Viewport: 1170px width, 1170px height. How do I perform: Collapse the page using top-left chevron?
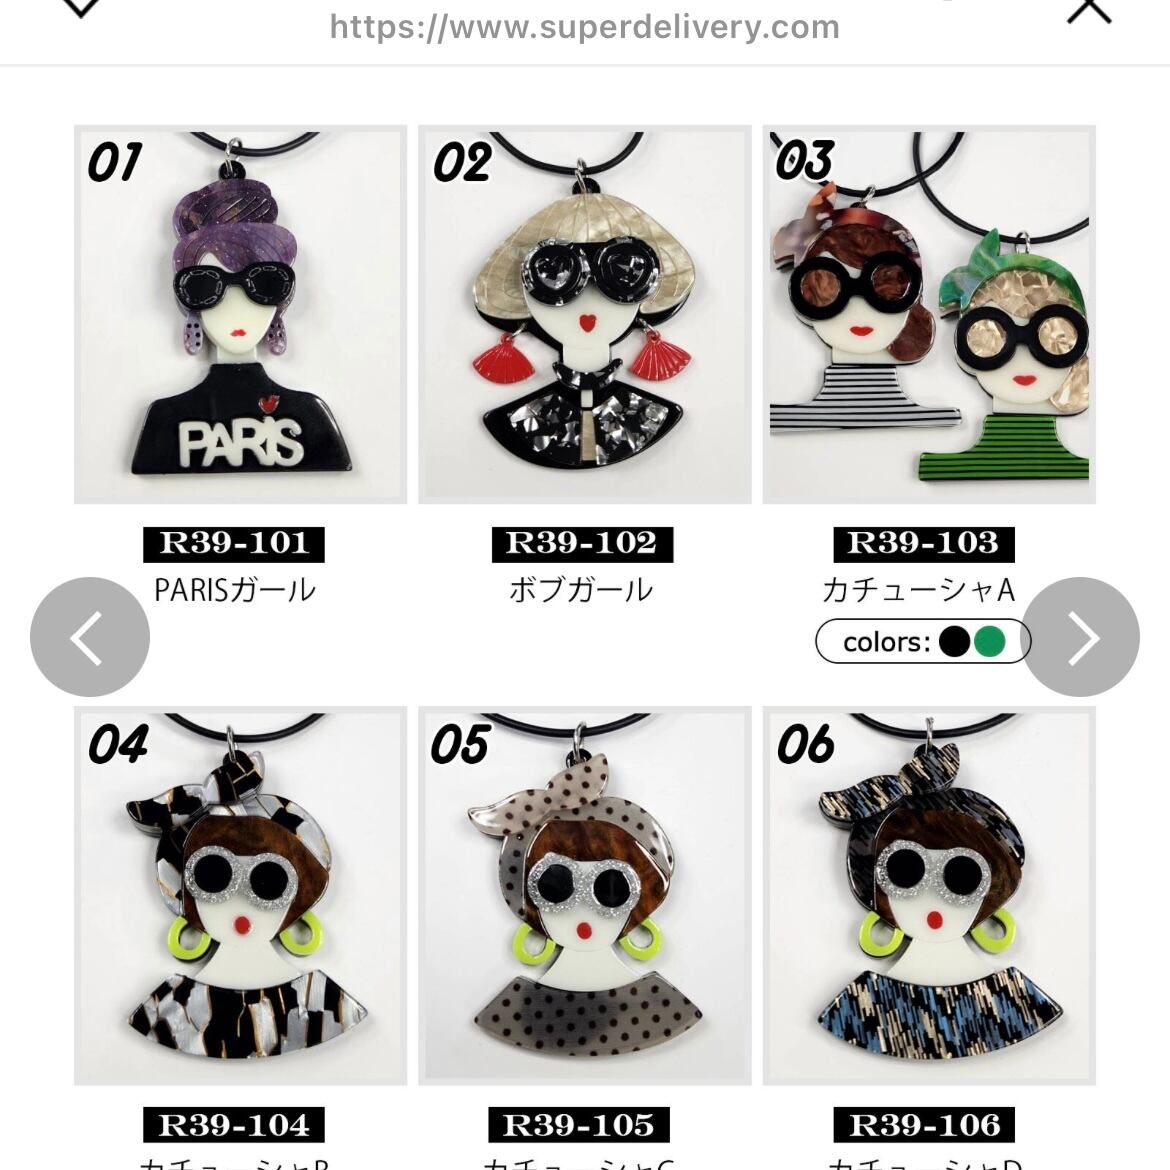pyautogui.click(x=81, y=7)
